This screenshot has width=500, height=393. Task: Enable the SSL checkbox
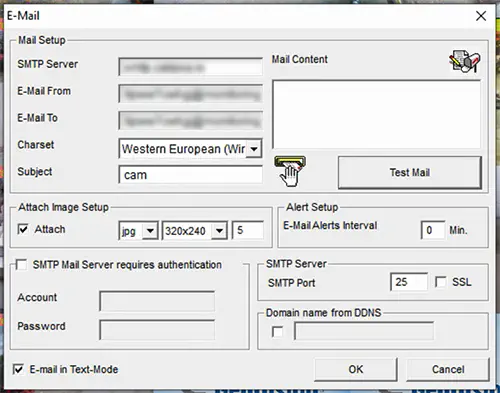click(x=441, y=282)
